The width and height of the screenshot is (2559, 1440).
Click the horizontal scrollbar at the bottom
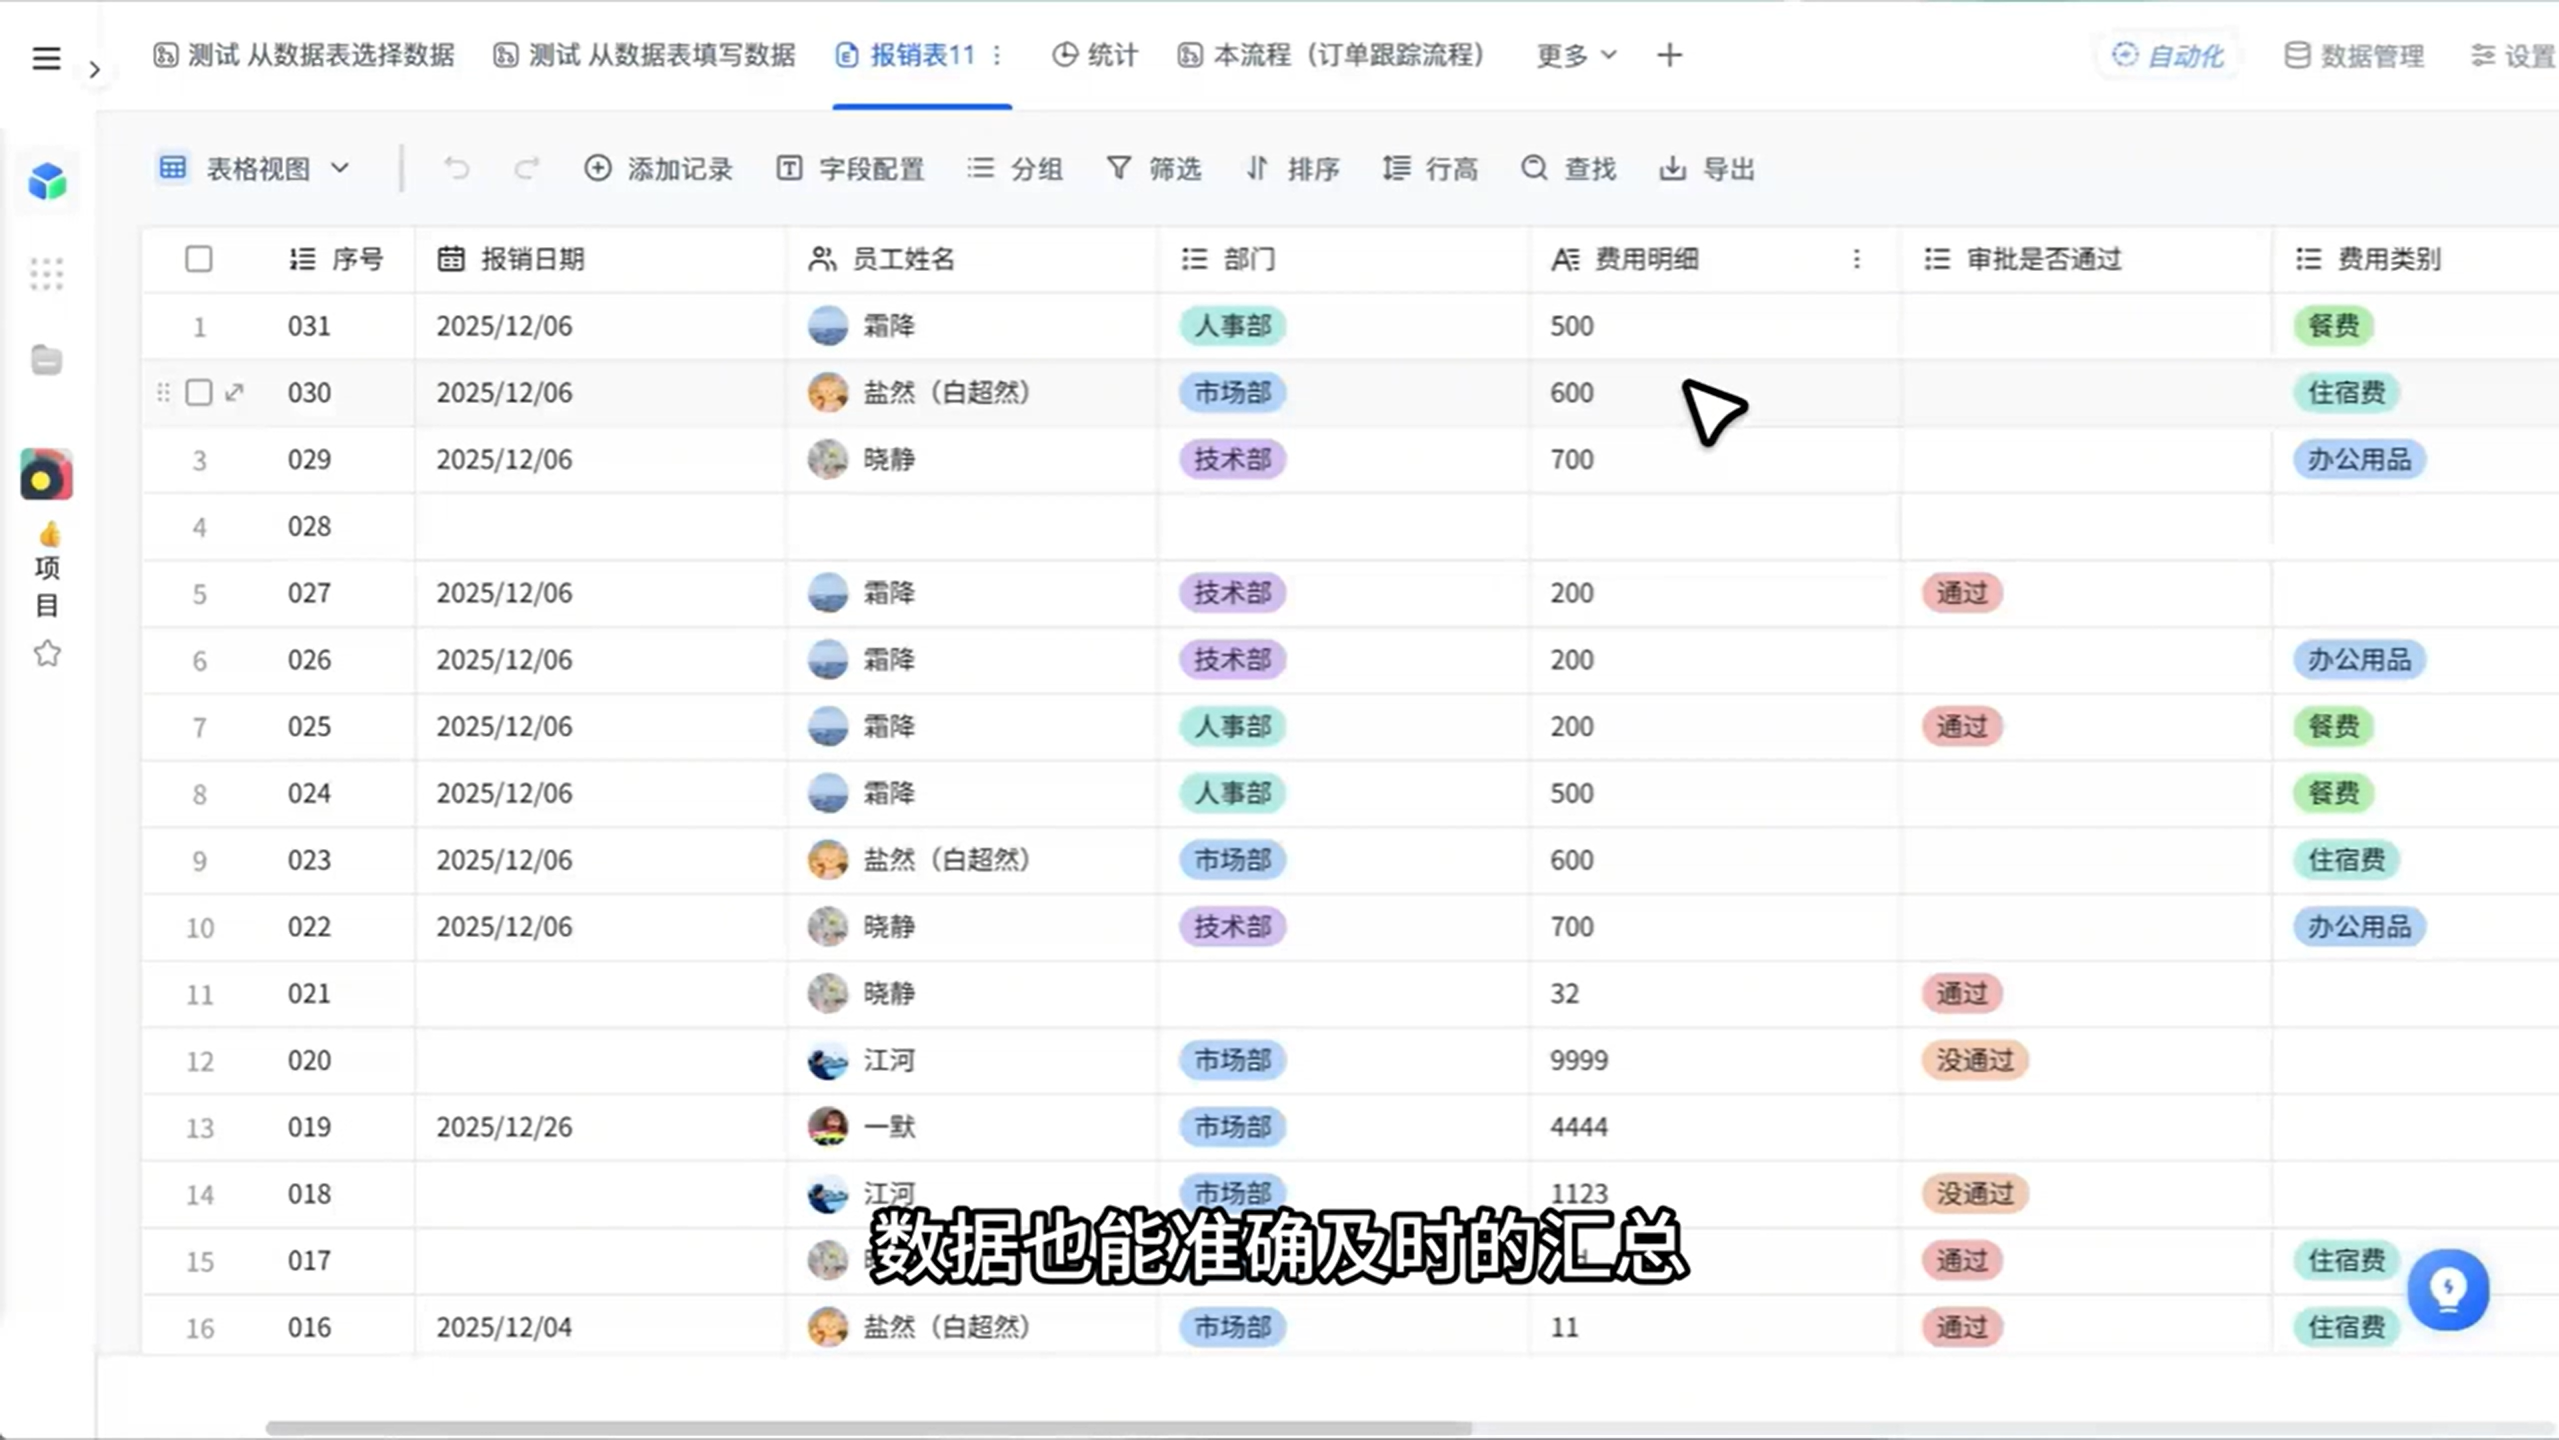(868, 1428)
